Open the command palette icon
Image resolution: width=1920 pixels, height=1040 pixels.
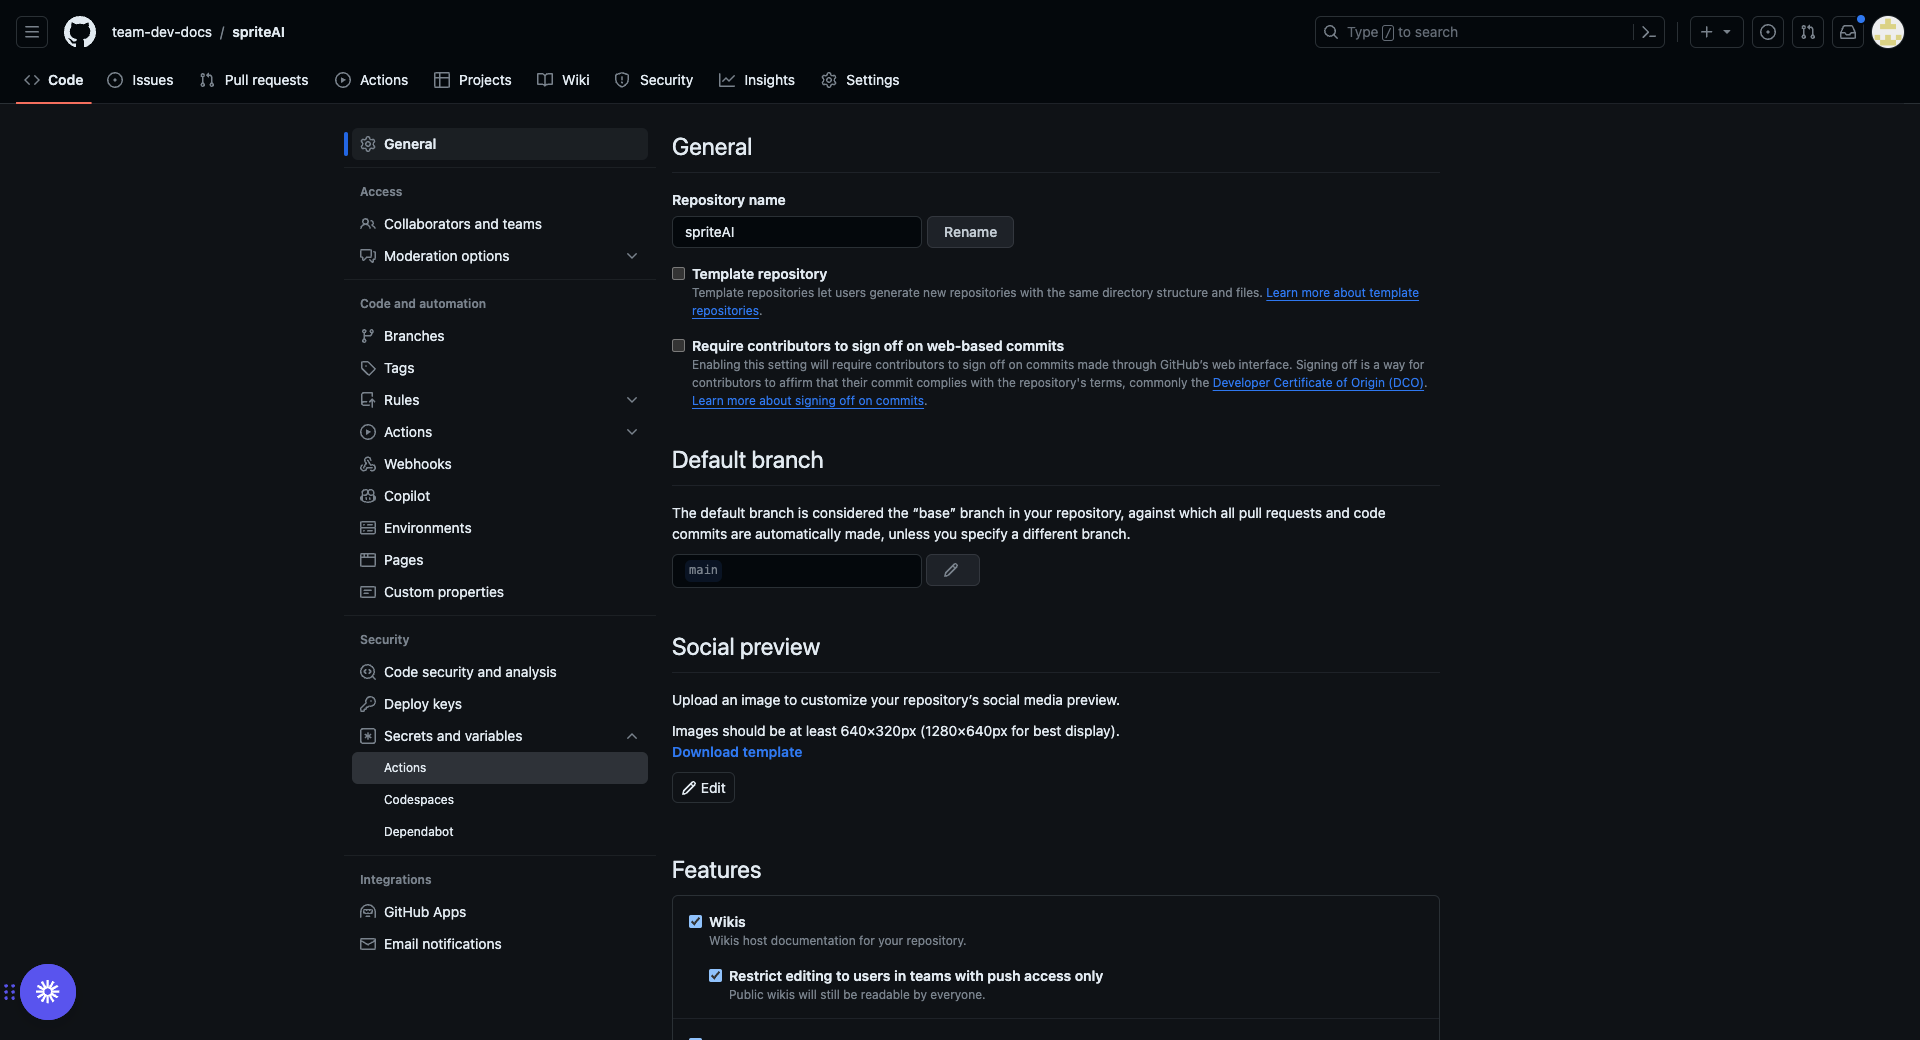pos(1649,32)
